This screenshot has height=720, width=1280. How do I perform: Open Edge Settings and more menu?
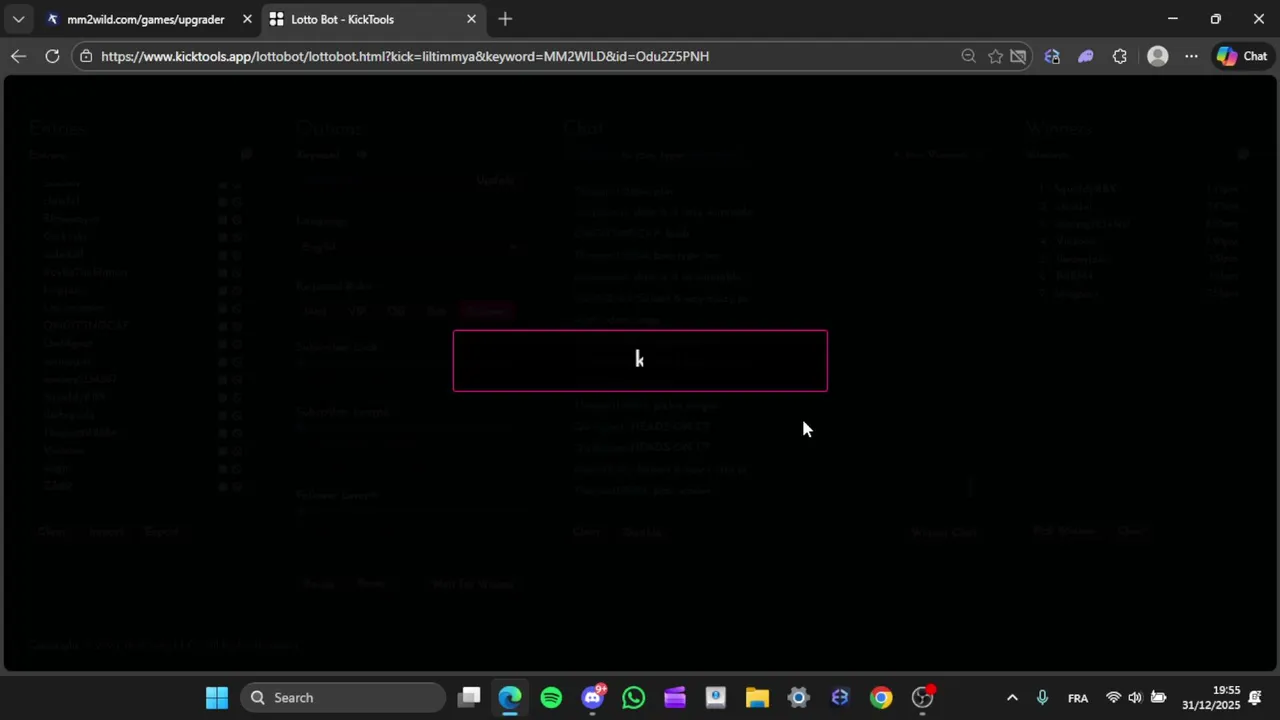pyautogui.click(x=1191, y=57)
